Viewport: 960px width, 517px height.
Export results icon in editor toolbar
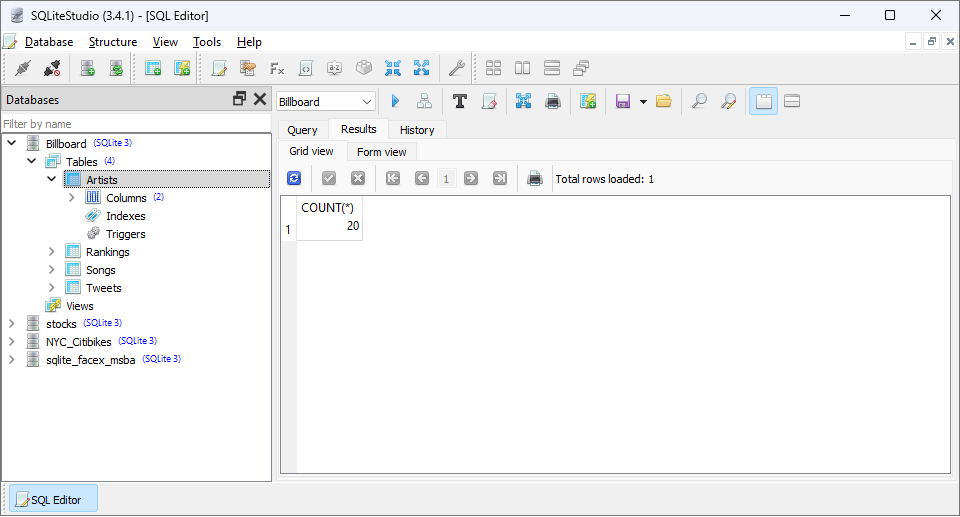coord(523,101)
